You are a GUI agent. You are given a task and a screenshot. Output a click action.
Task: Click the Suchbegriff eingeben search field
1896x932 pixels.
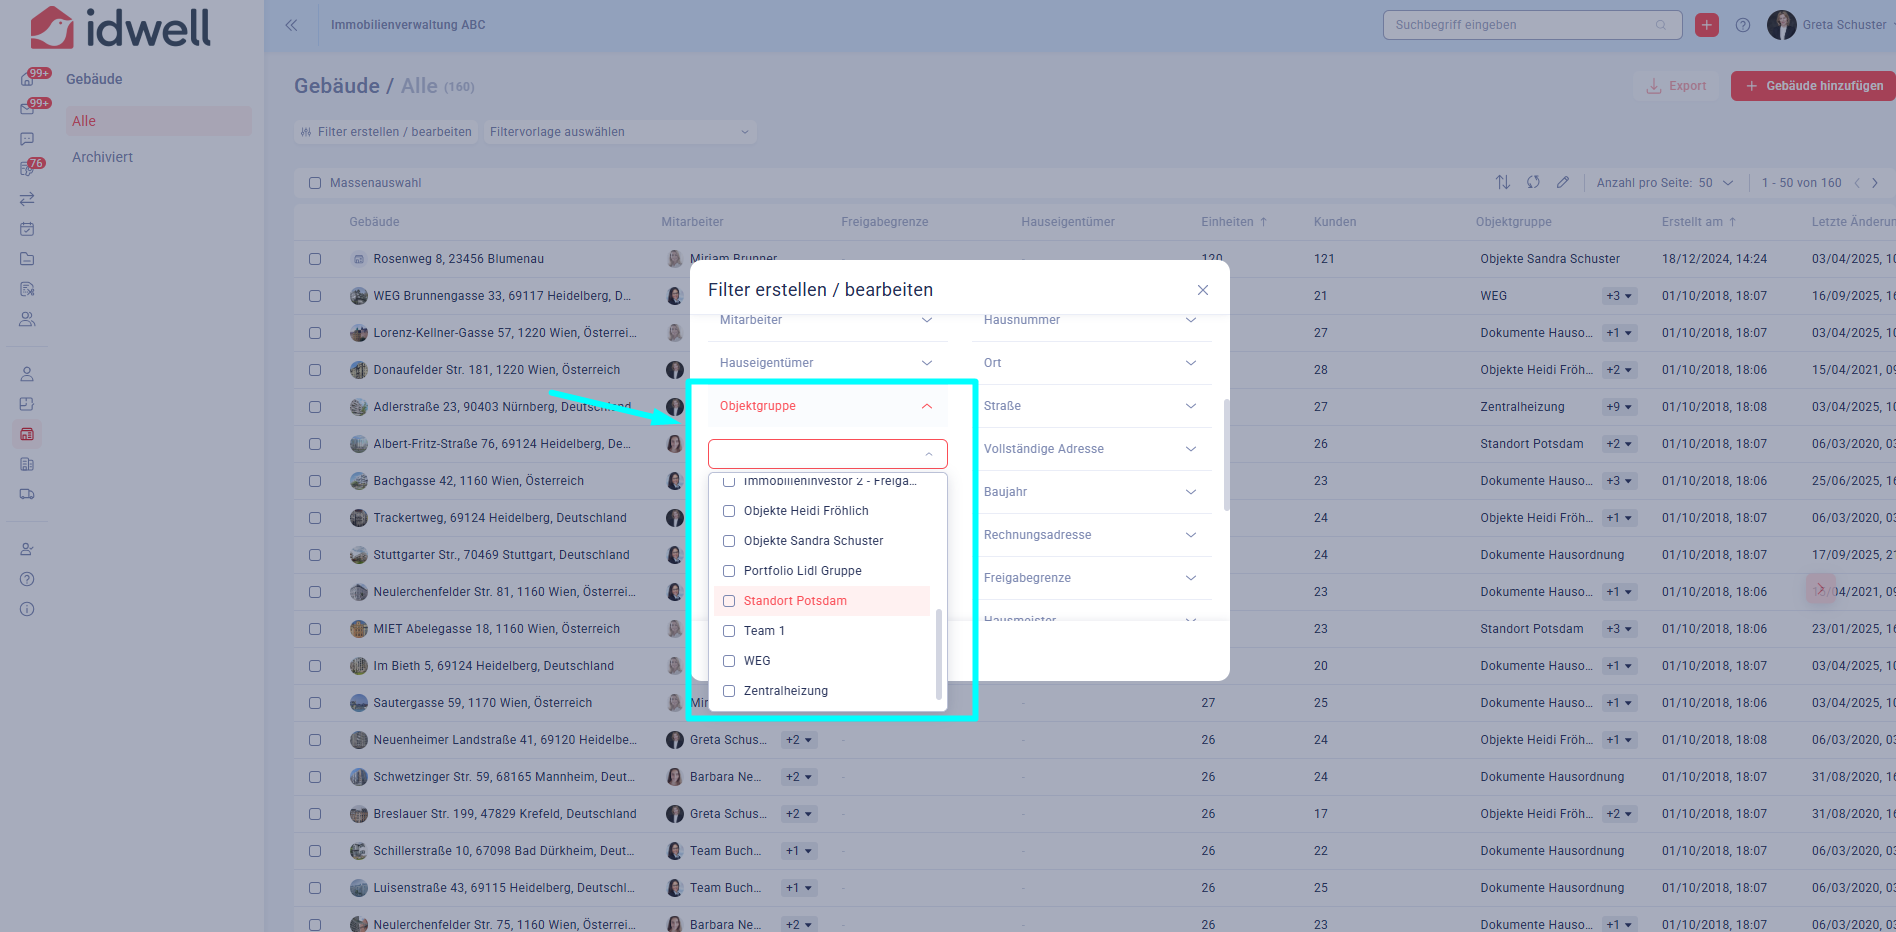coord(1522,25)
